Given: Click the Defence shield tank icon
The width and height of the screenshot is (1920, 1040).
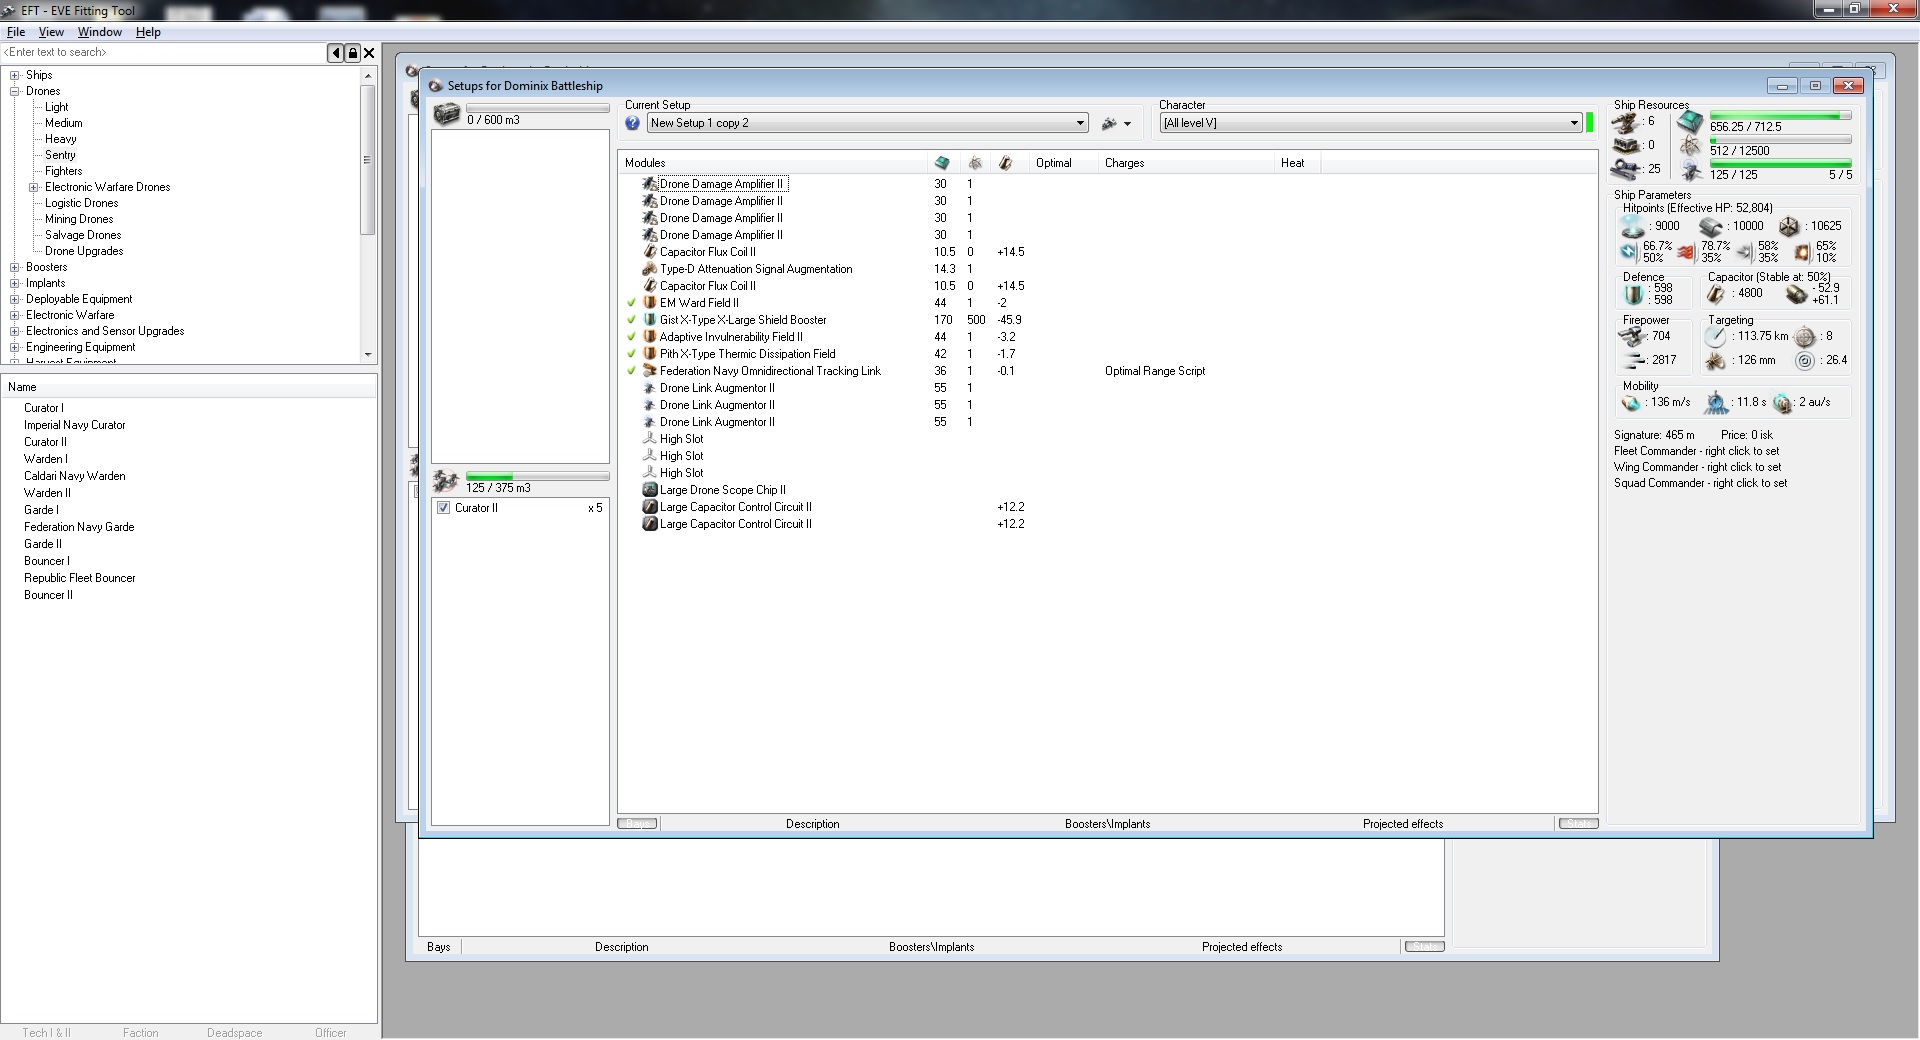Looking at the screenshot, I should (1633, 294).
